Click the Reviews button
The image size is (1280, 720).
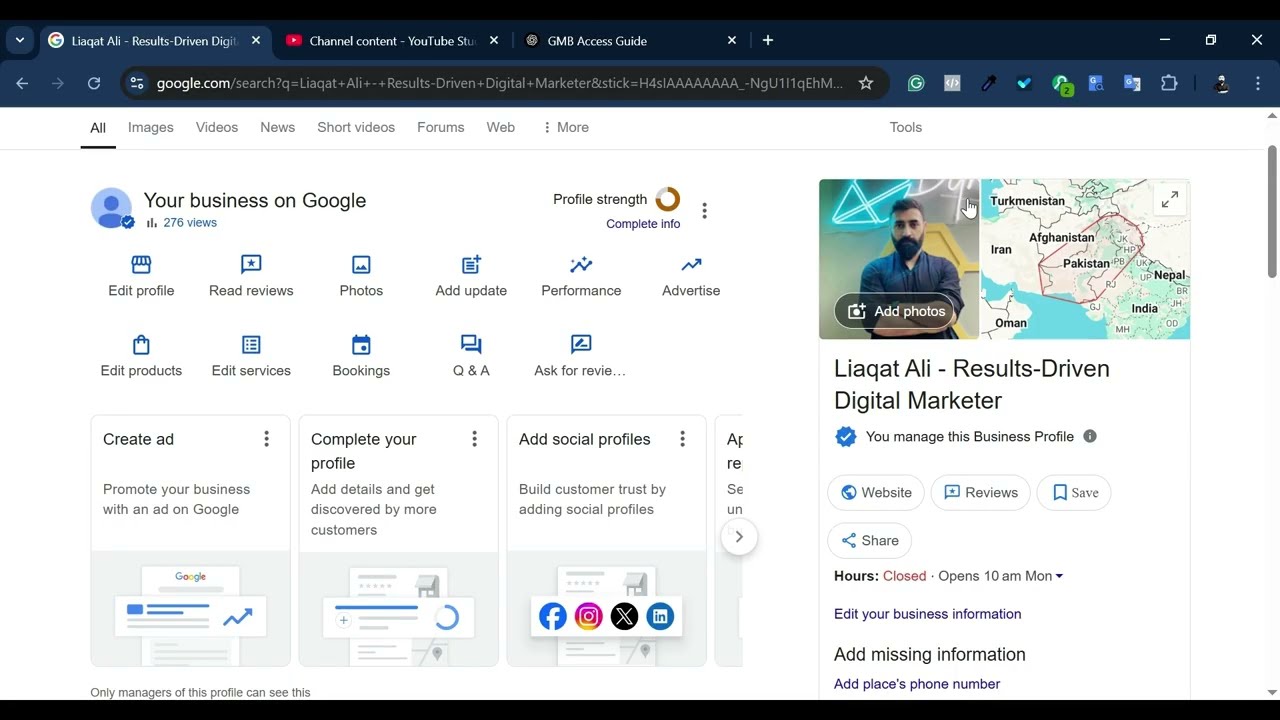[x=980, y=492]
